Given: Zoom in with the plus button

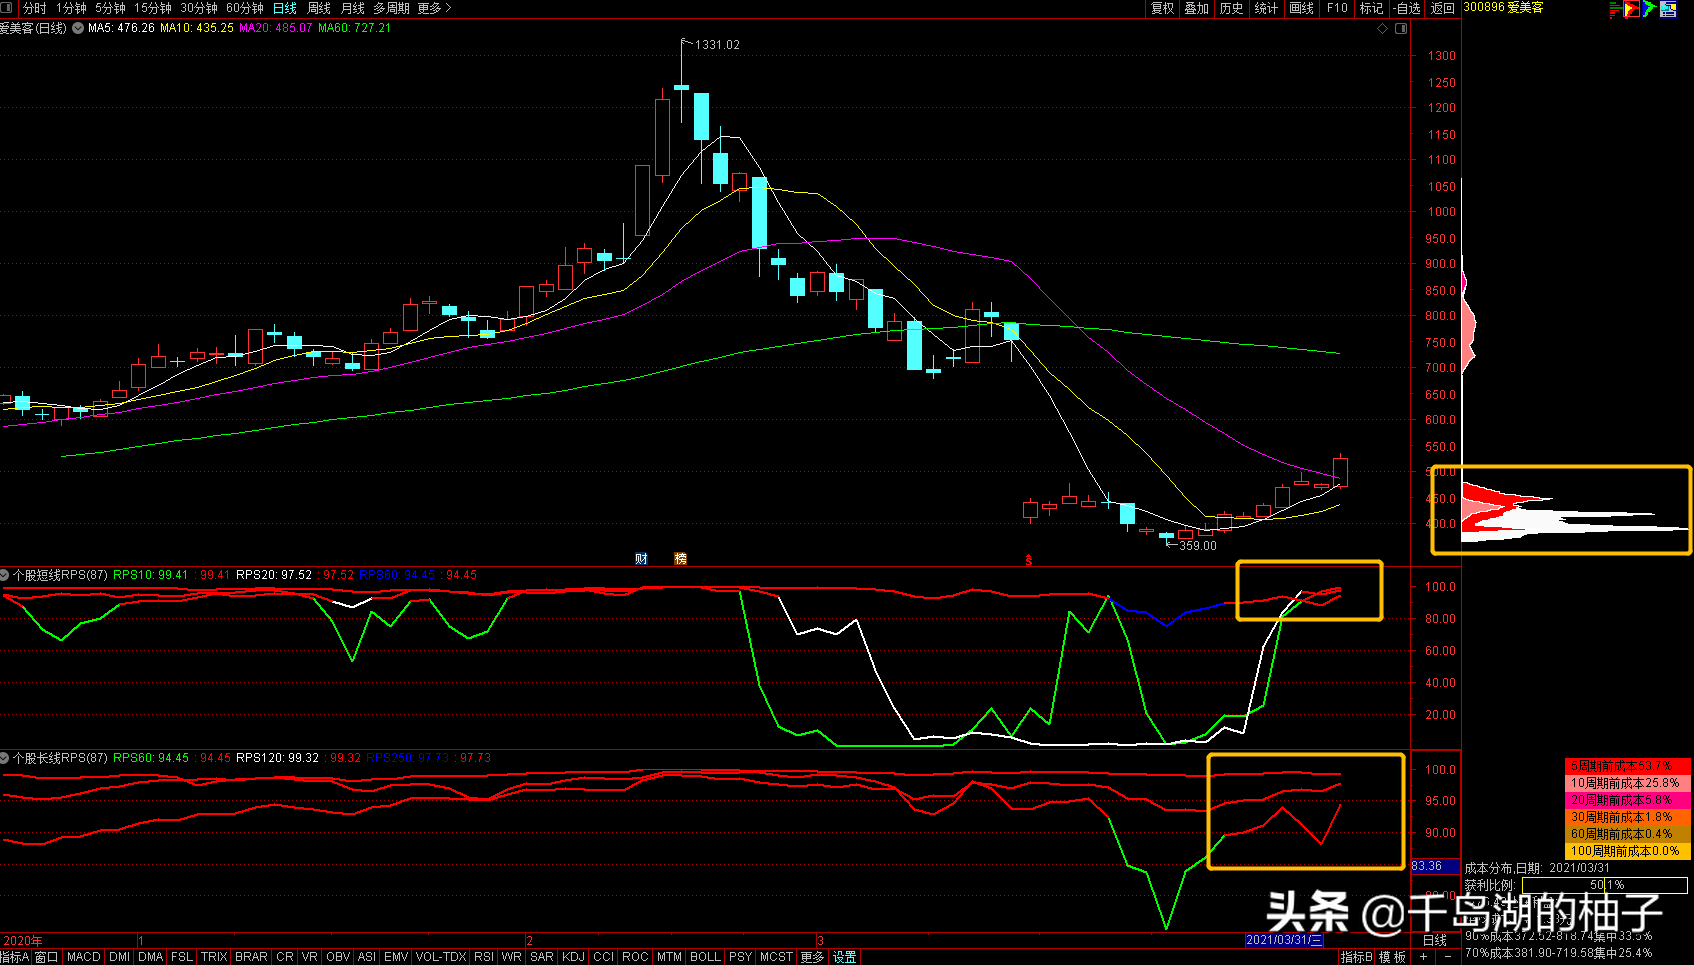Looking at the screenshot, I should point(1423,957).
